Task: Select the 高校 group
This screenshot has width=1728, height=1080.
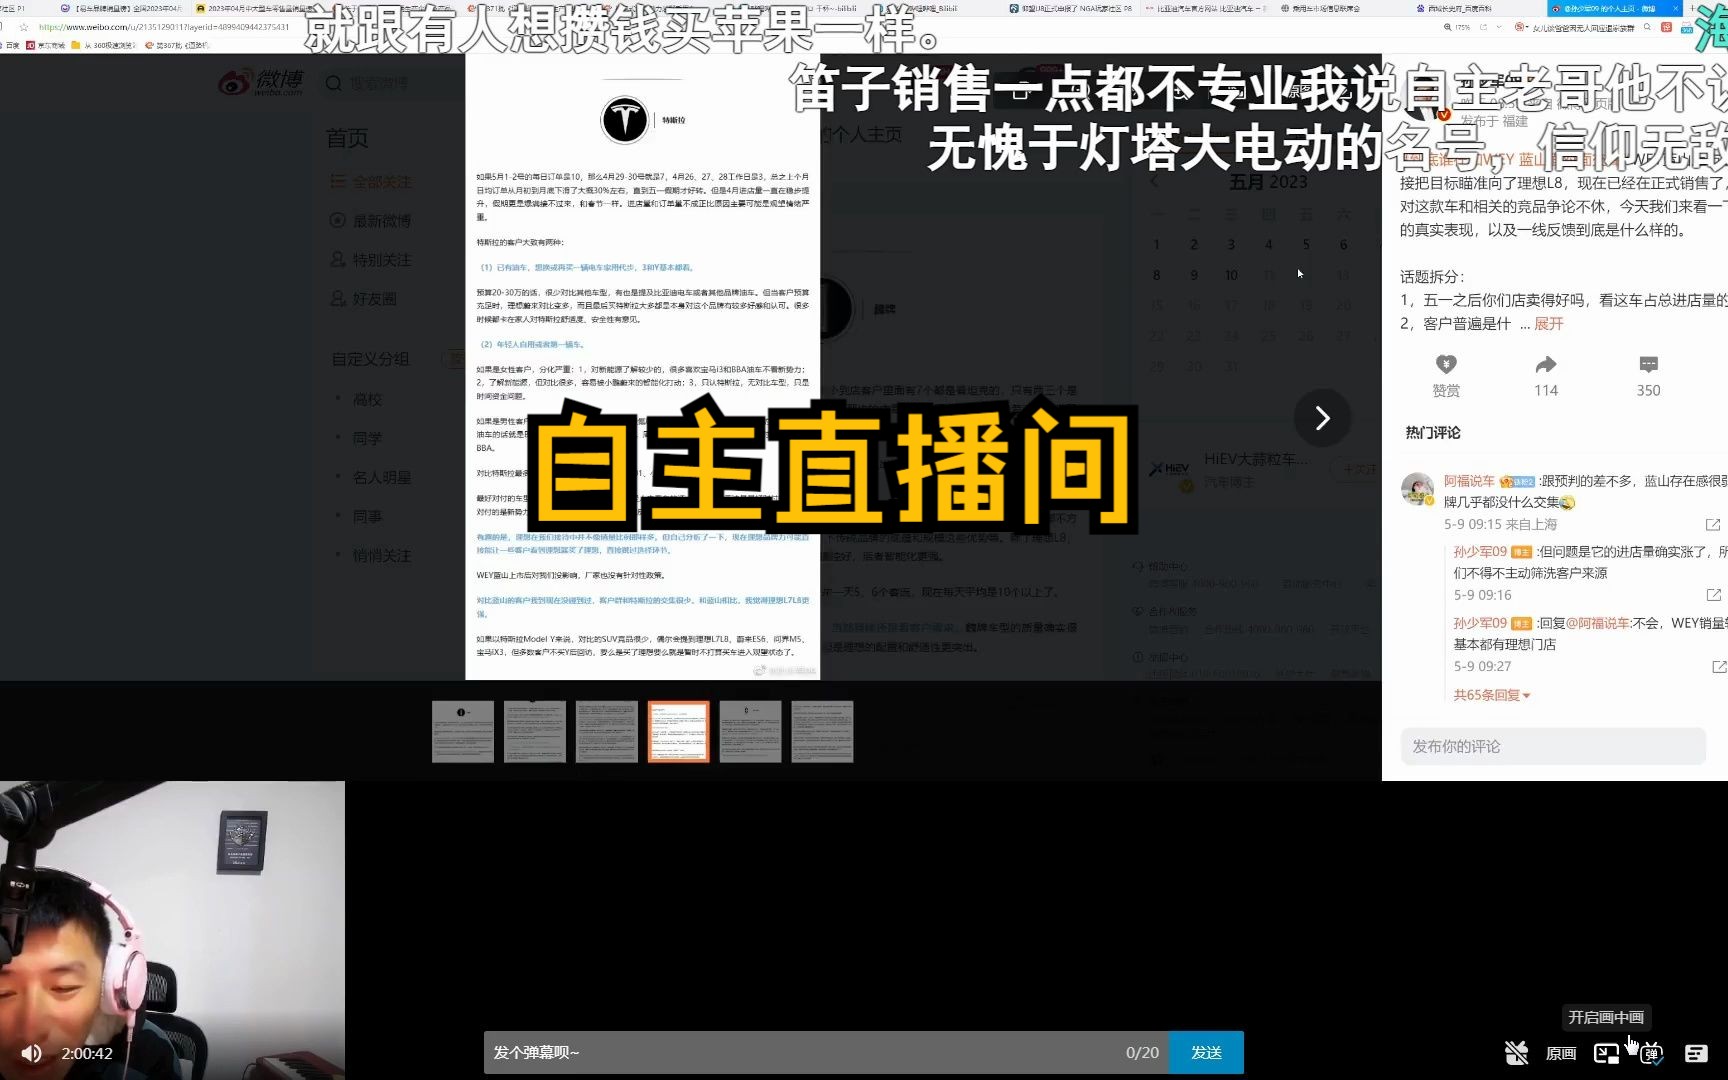Action: (x=367, y=399)
